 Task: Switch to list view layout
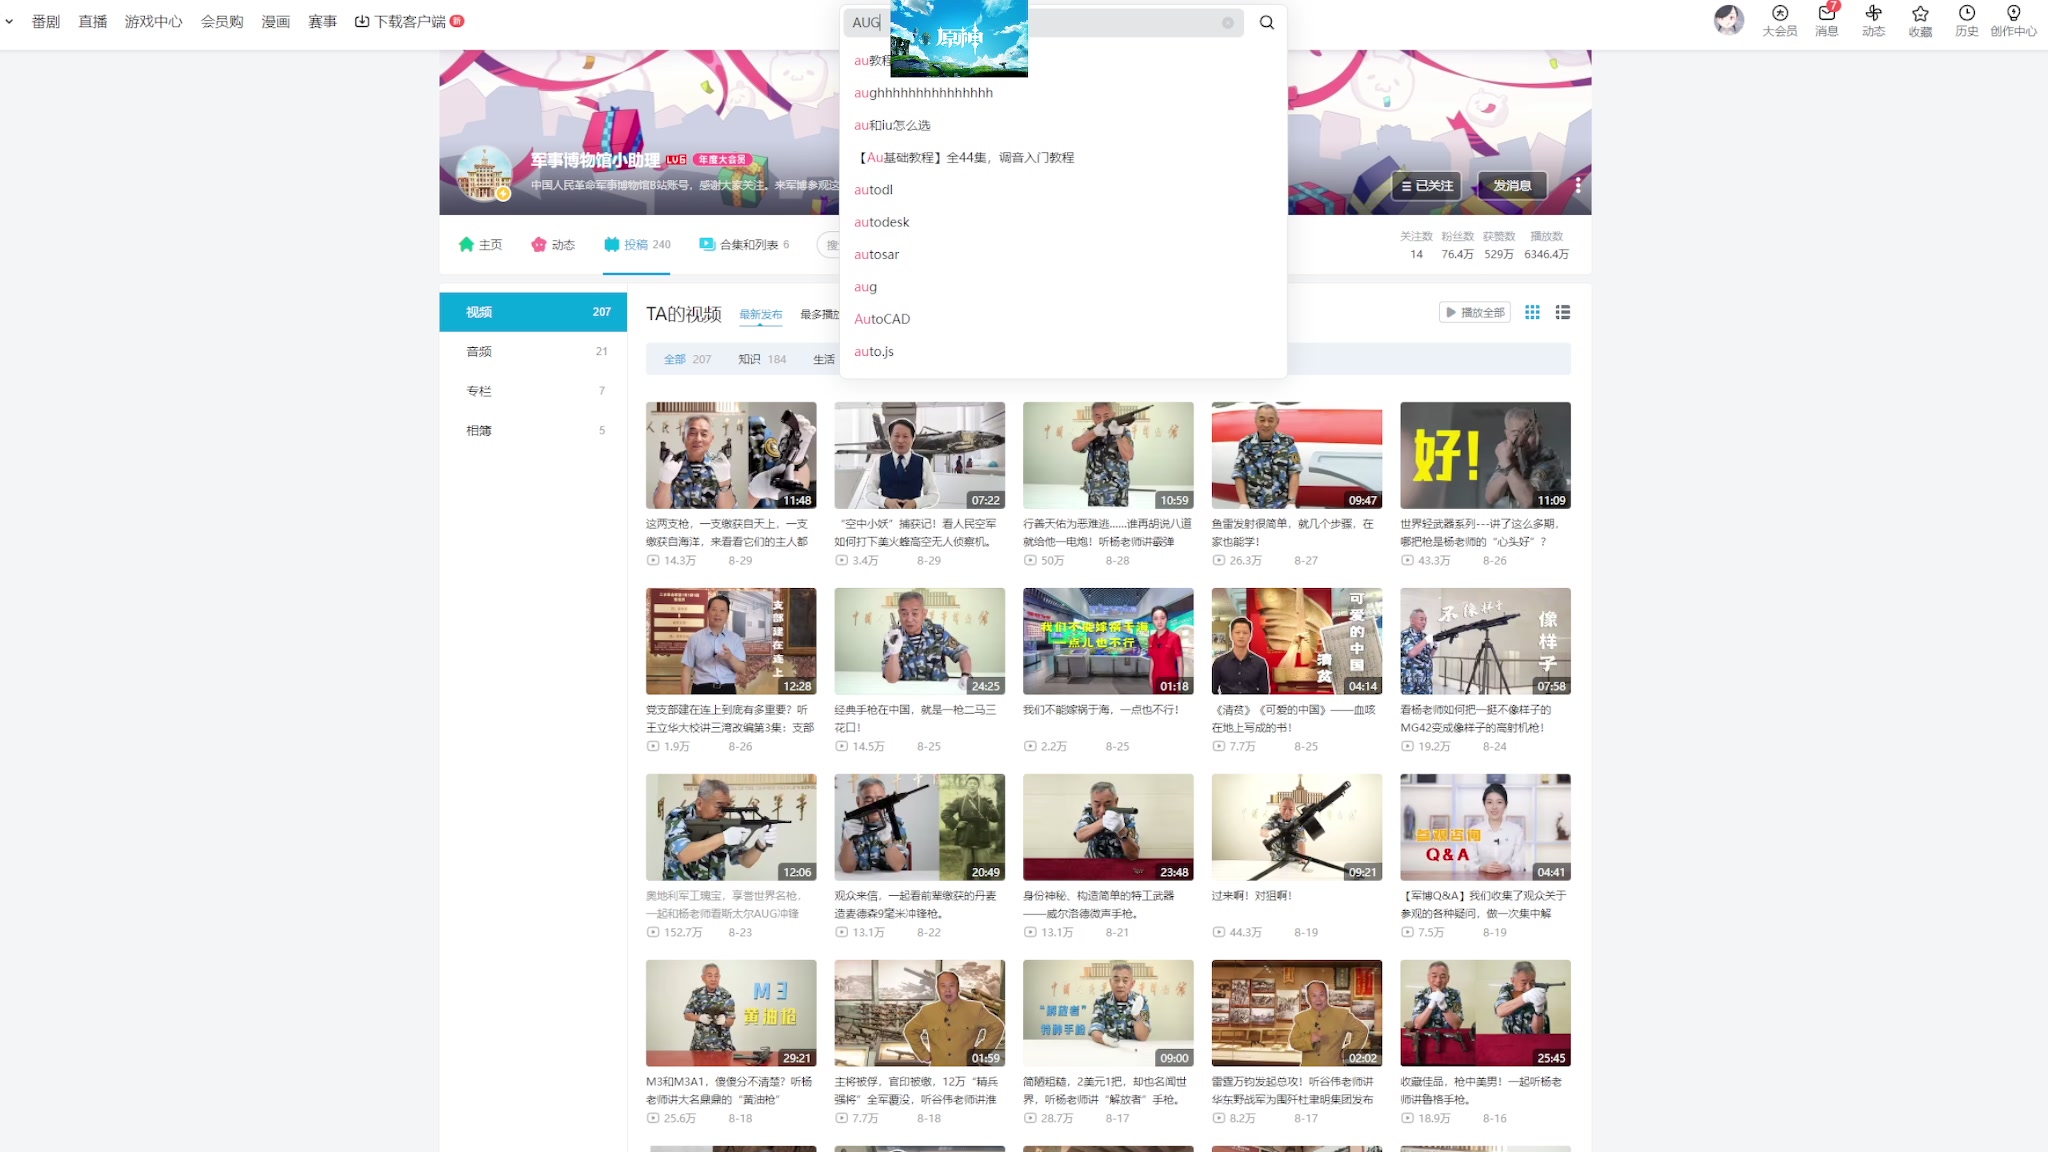[1563, 313]
